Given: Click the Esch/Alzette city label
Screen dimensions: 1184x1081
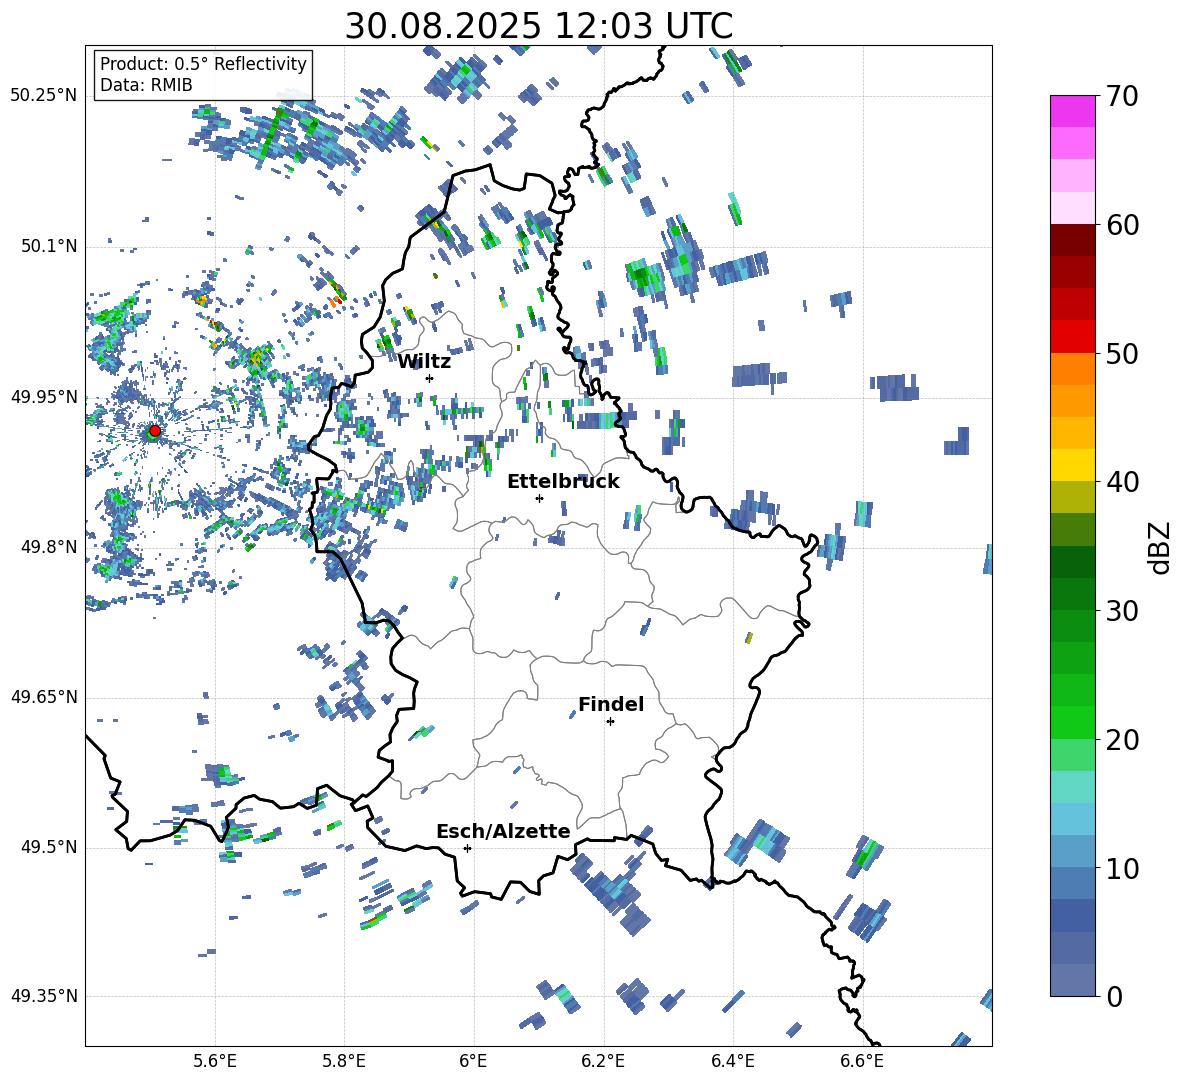Looking at the screenshot, I should tap(503, 832).
